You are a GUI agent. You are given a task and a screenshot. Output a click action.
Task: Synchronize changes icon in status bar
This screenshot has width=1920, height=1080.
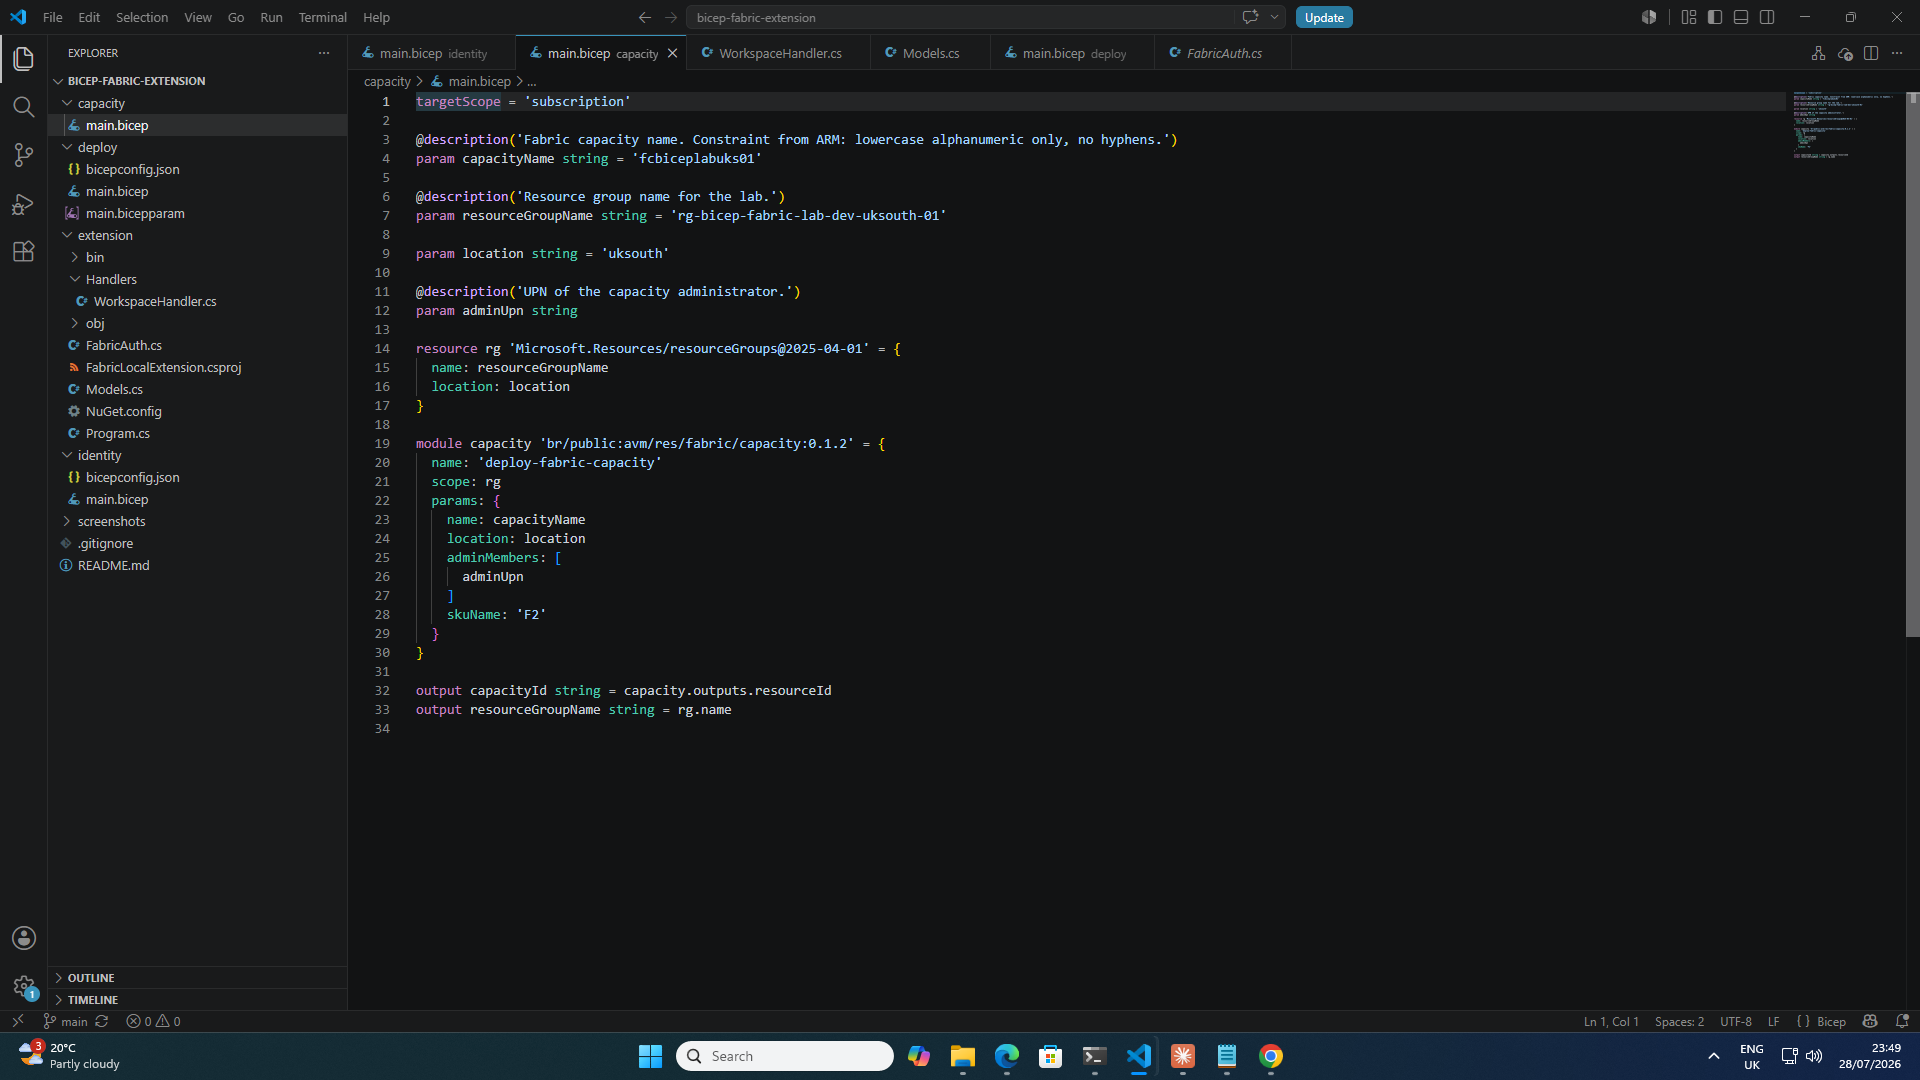101,1021
